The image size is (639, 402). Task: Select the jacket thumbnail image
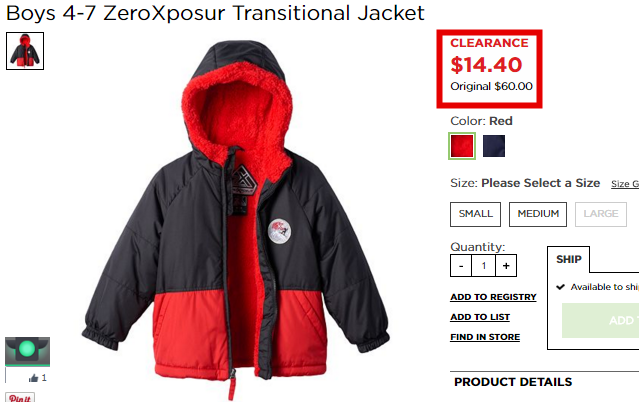coord(25,51)
